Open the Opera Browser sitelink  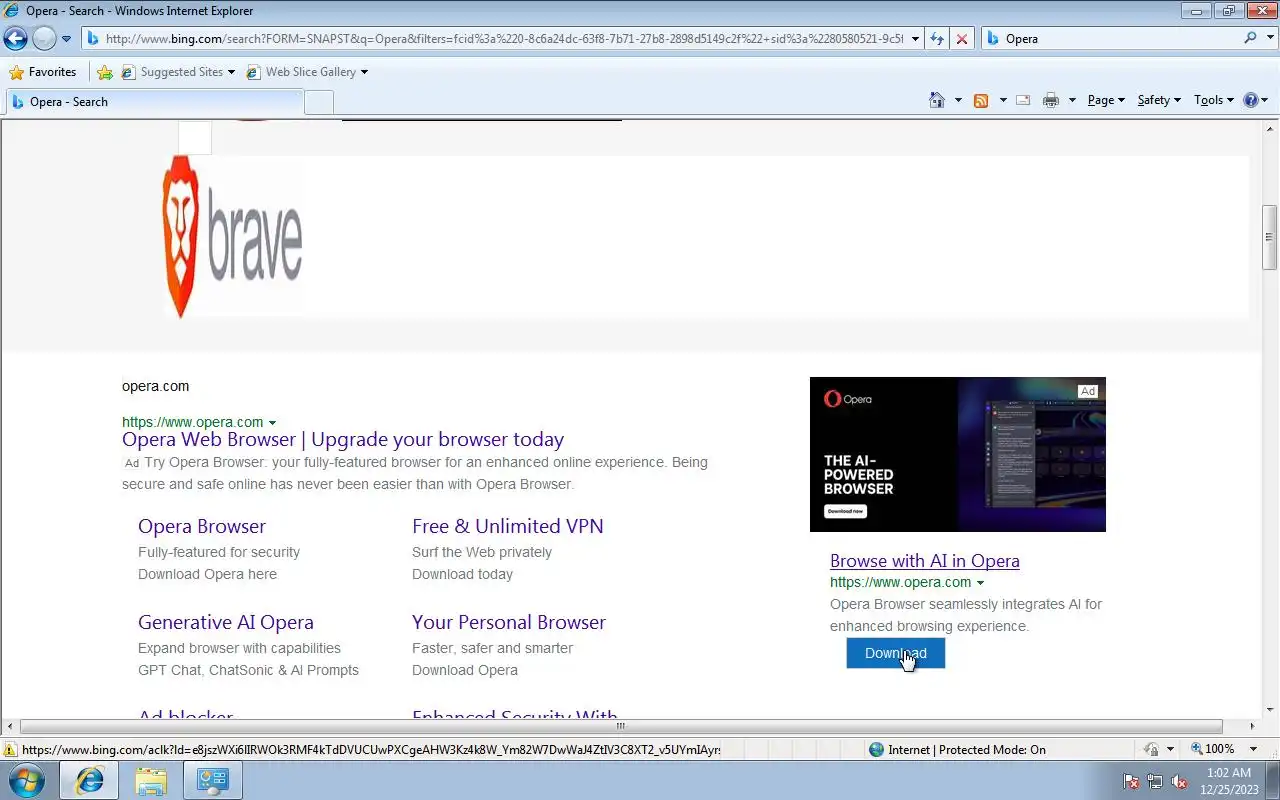pos(202,526)
